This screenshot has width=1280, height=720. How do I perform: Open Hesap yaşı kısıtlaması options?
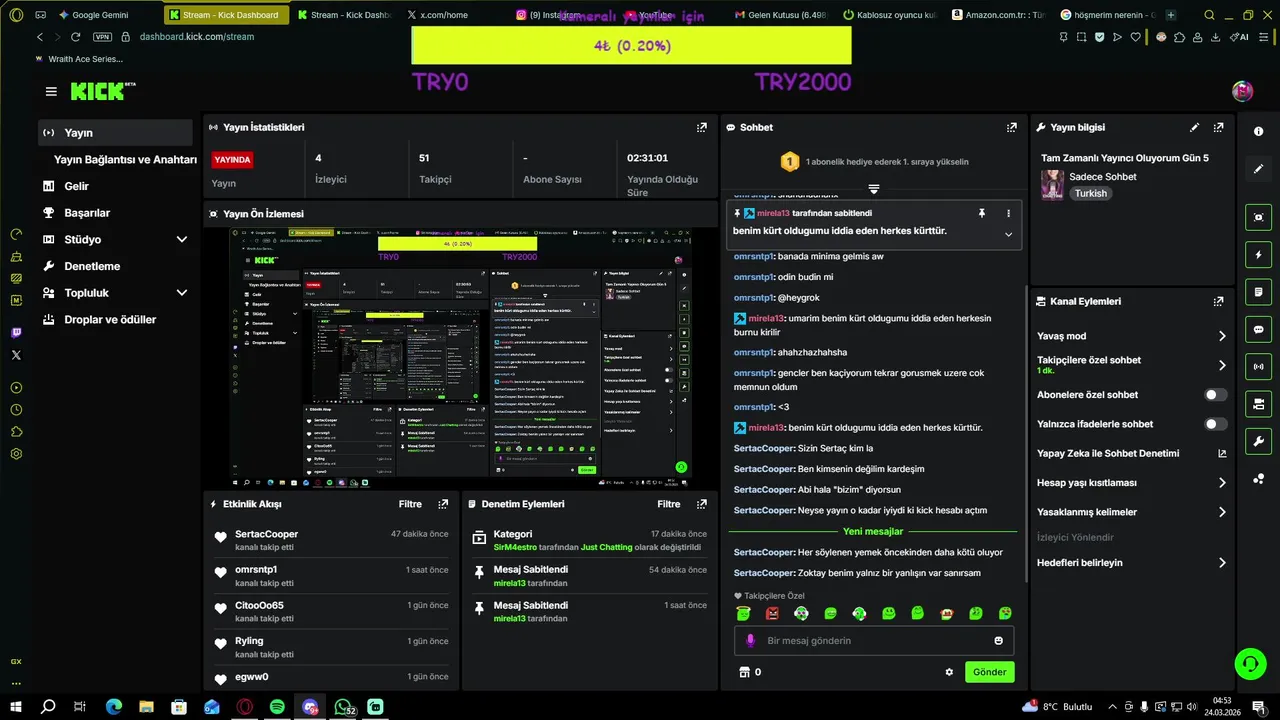point(1130,483)
